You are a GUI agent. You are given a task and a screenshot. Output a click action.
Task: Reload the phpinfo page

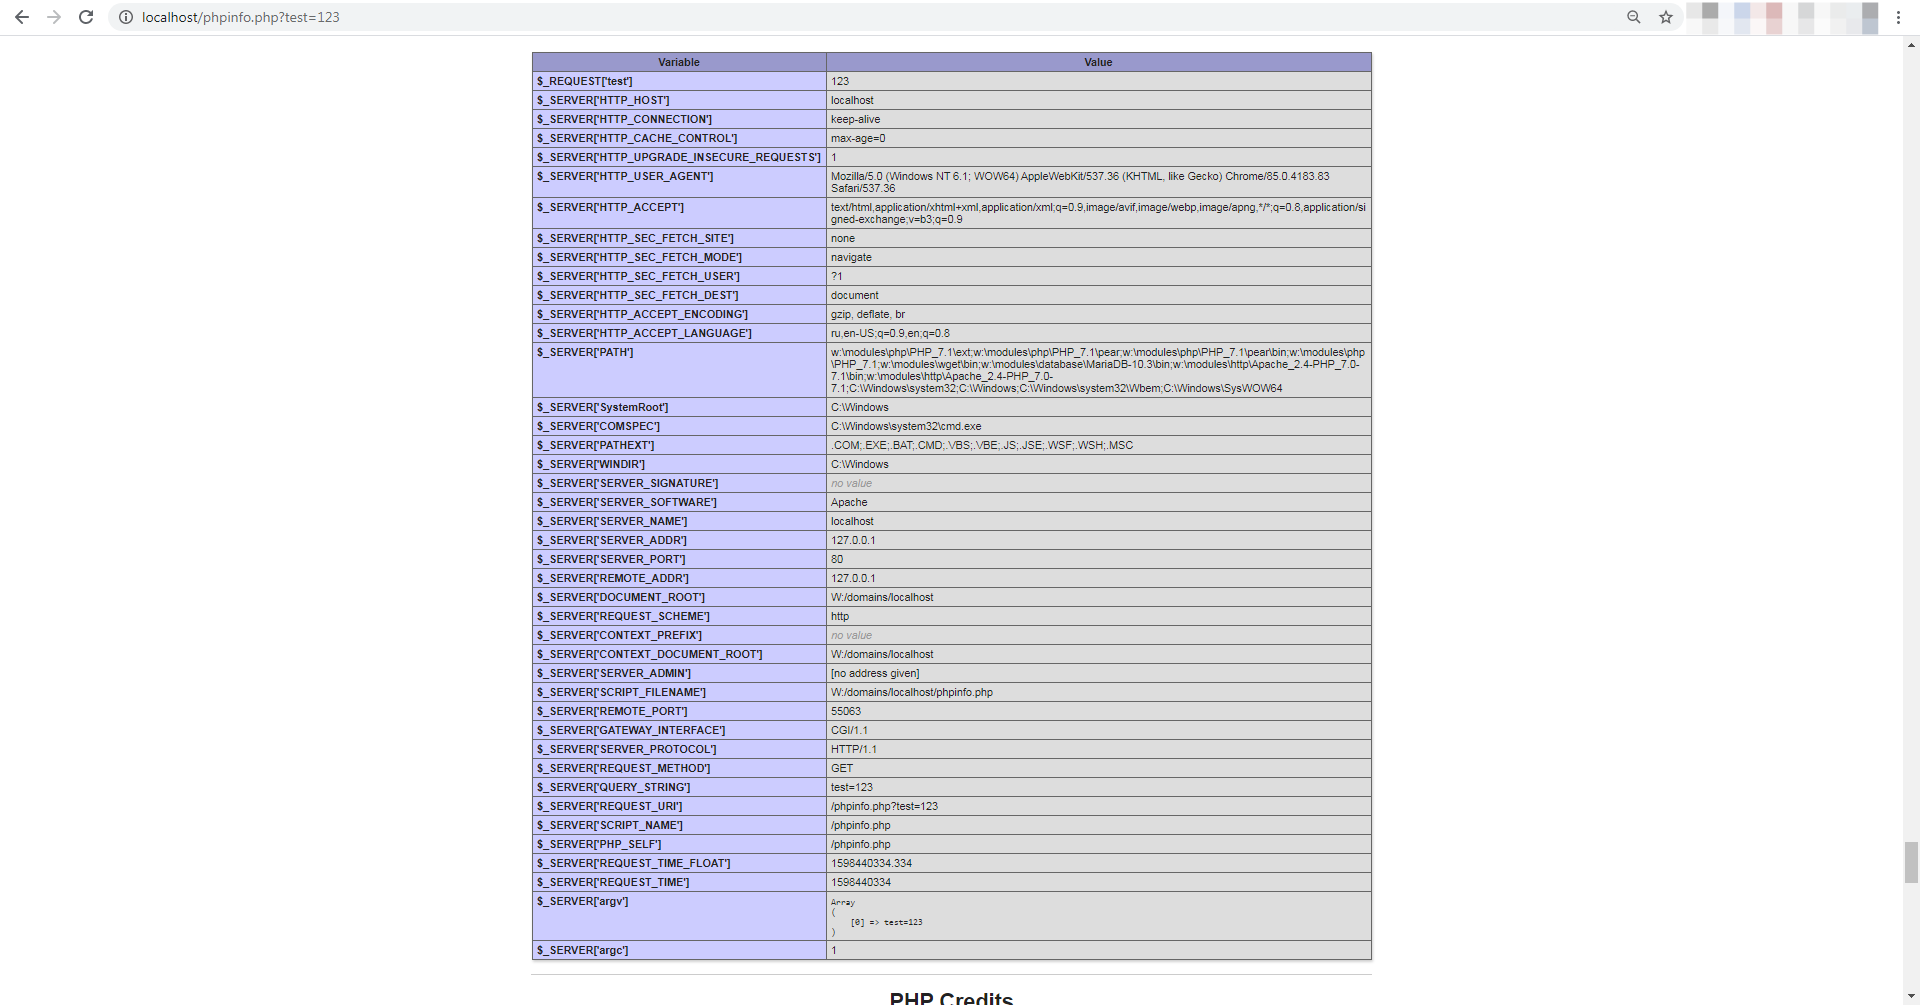click(86, 17)
